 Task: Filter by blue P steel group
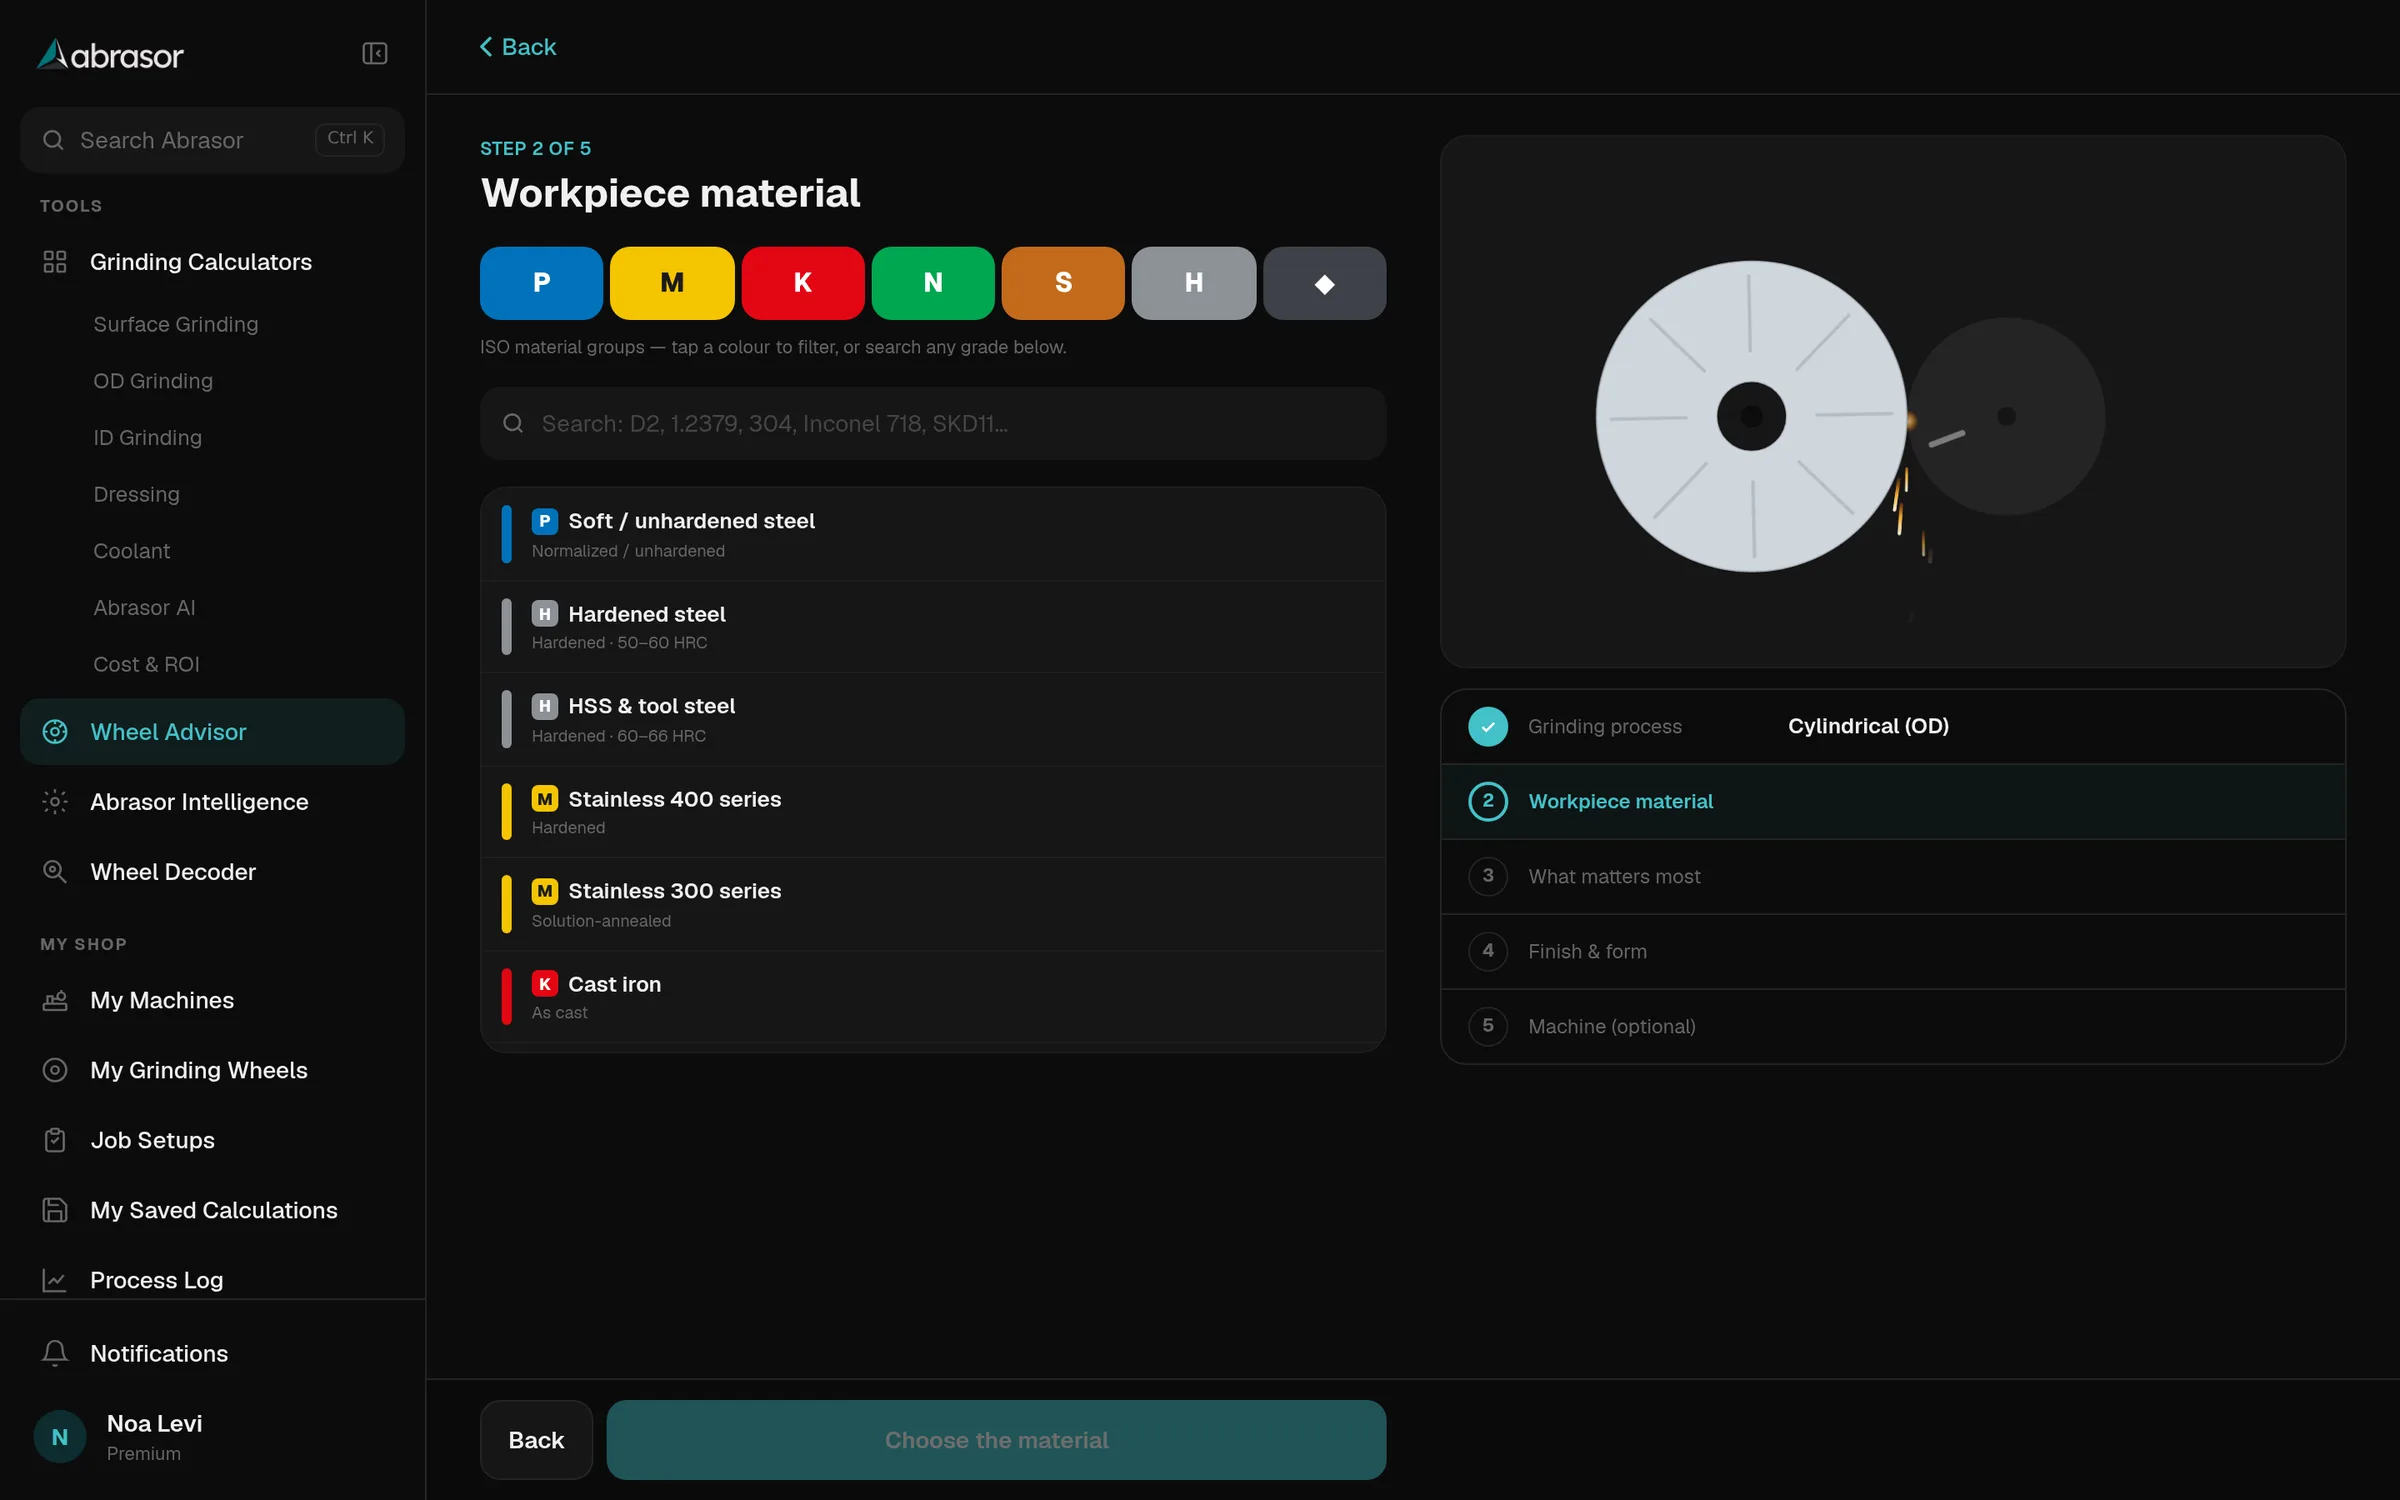tap(541, 283)
